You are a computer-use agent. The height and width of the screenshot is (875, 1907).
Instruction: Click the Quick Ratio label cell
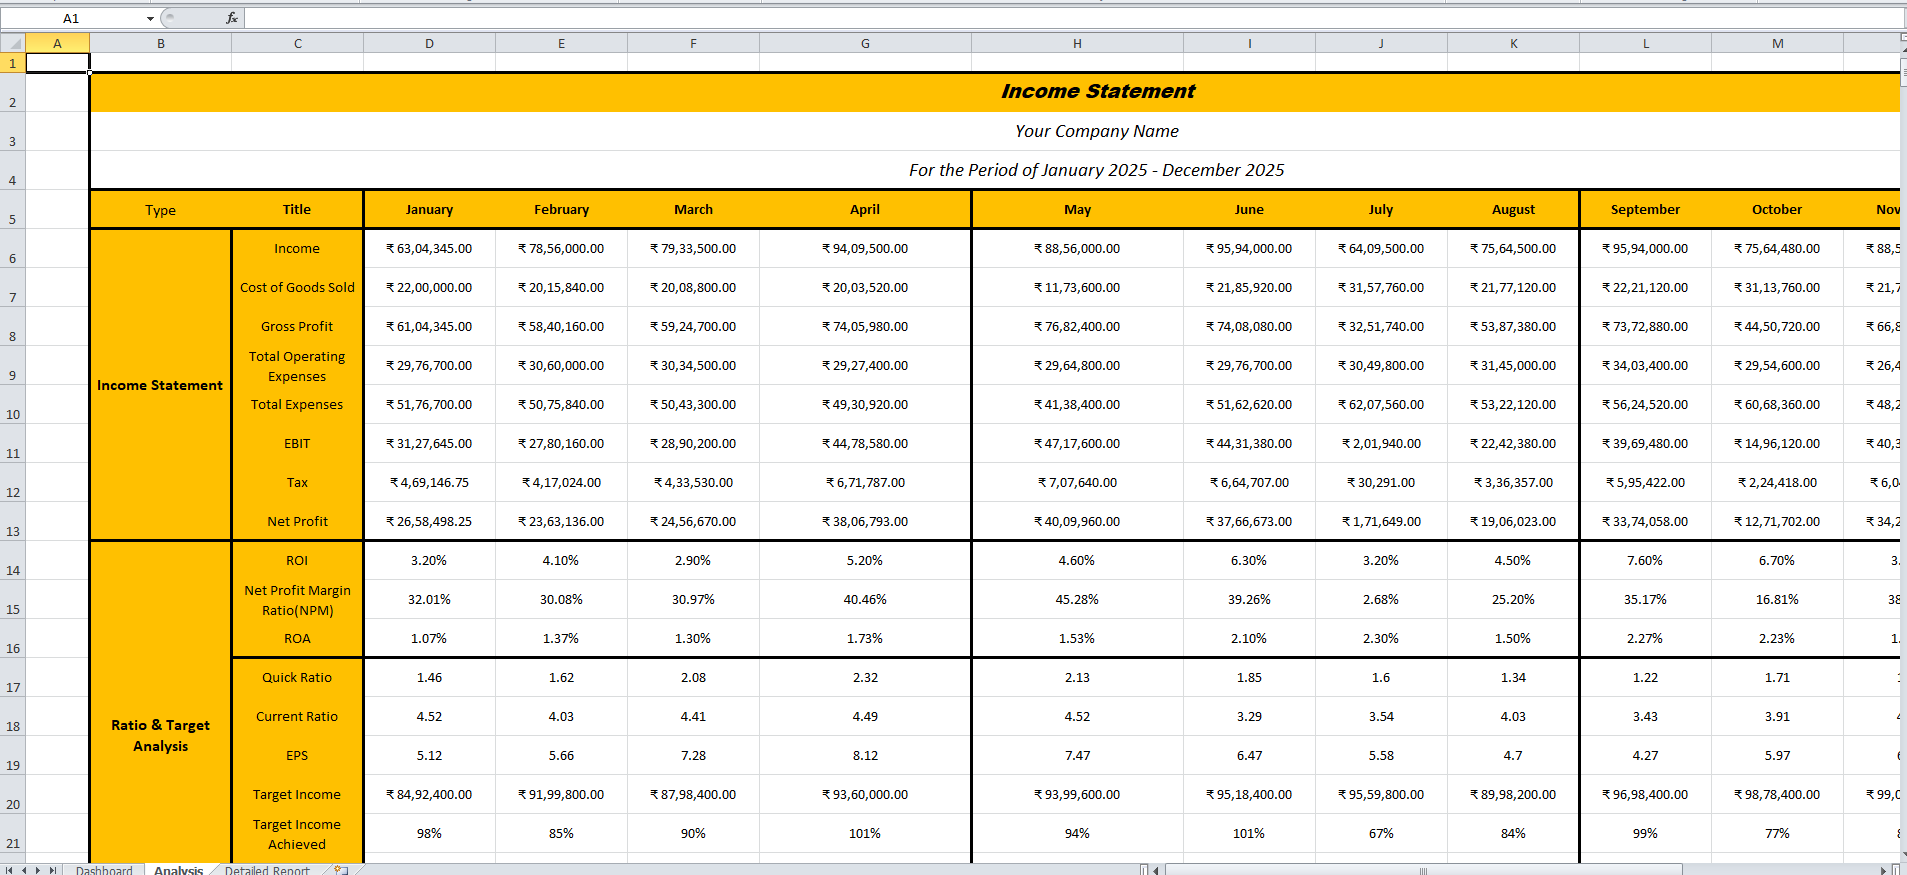pos(297,677)
